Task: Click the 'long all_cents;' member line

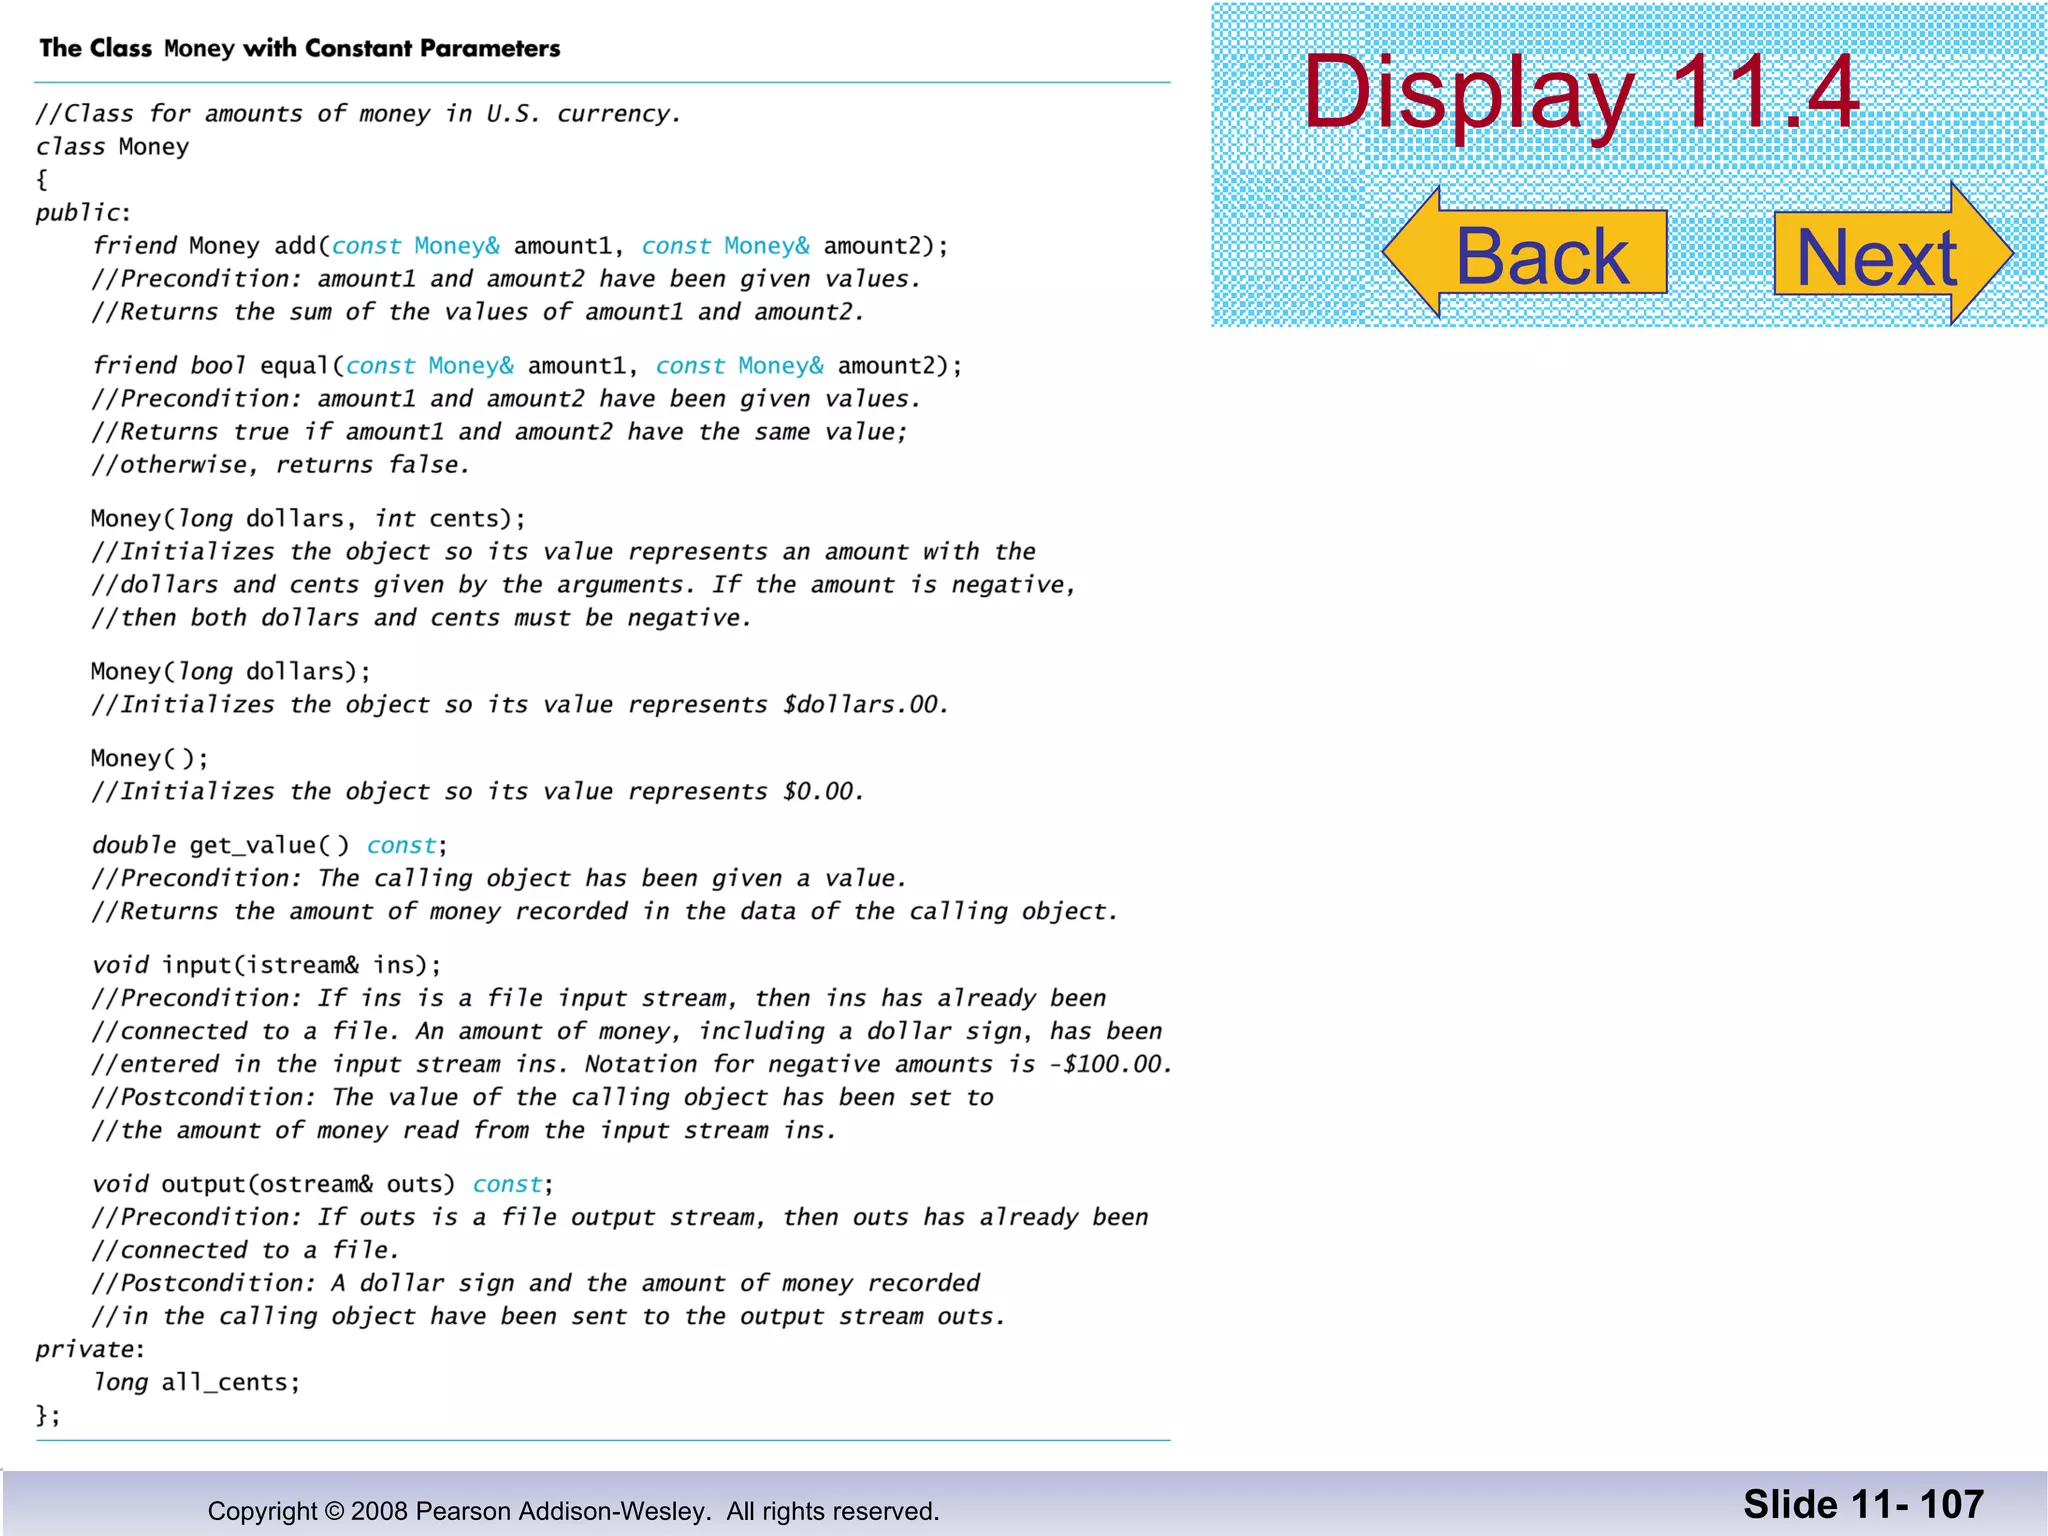Action: [196, 1383]
